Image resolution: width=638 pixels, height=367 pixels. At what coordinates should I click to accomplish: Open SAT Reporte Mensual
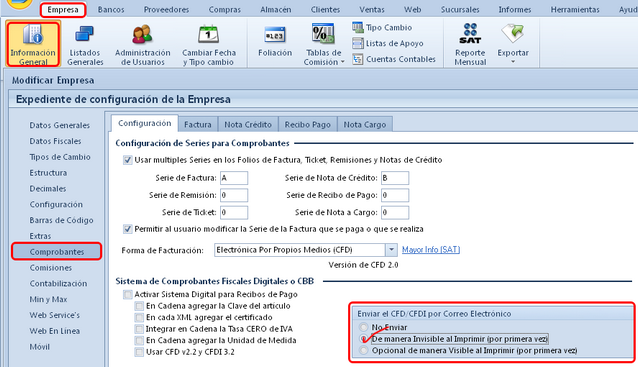470,45
